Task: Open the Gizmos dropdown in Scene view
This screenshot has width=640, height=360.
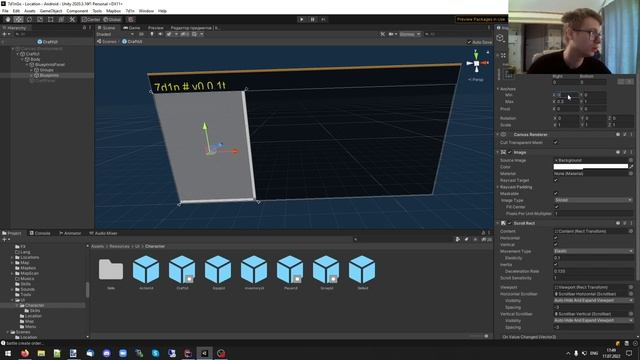Action: coord(409,34)
